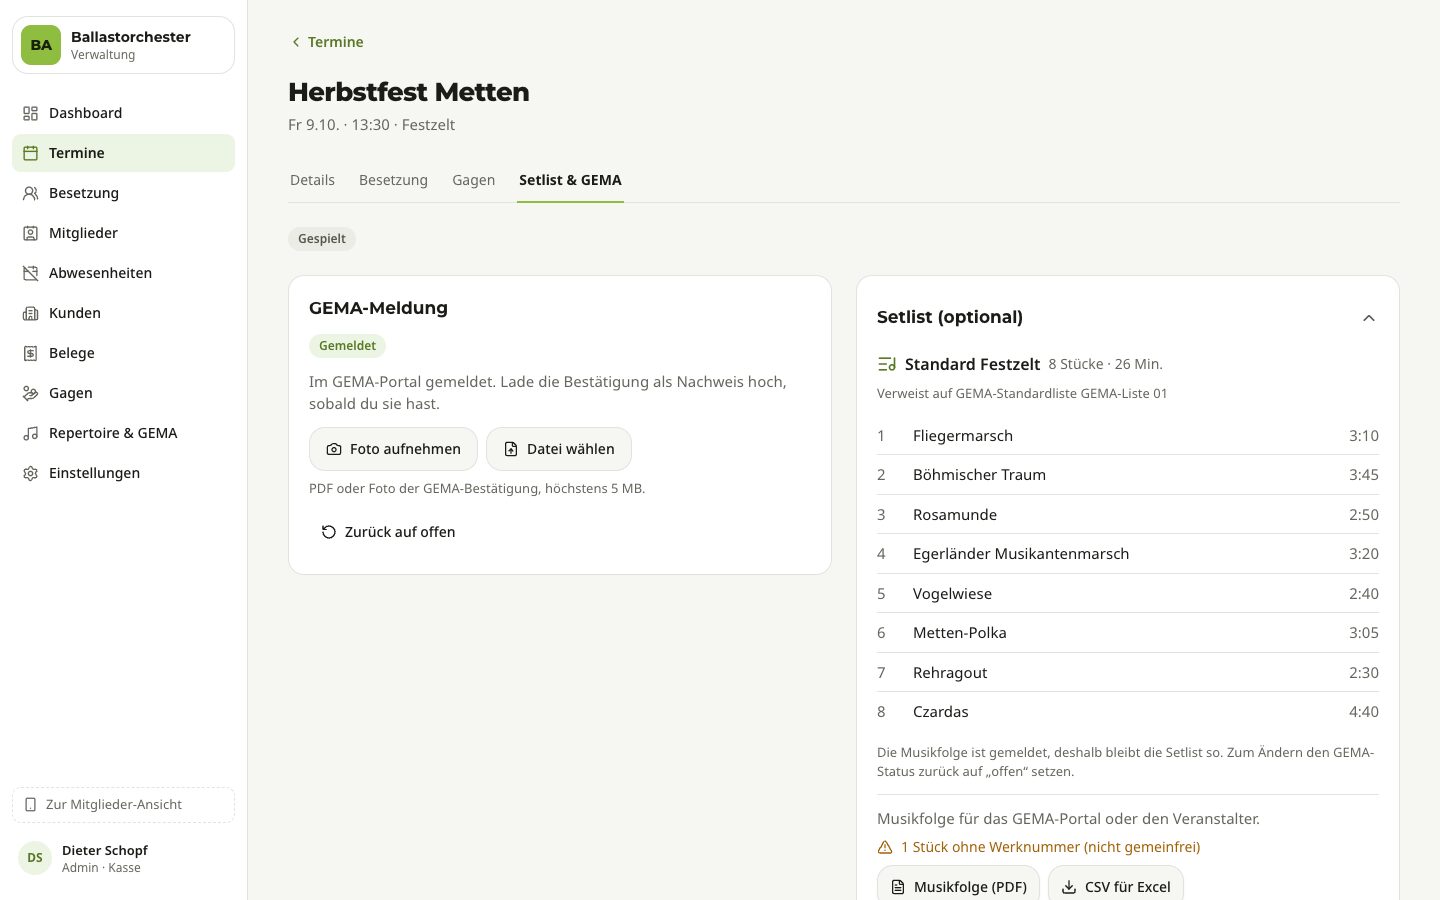The image size is (1440, 900).
Task: Click the reset arrow icon beside Zurück auf offen
Action: 329,532
